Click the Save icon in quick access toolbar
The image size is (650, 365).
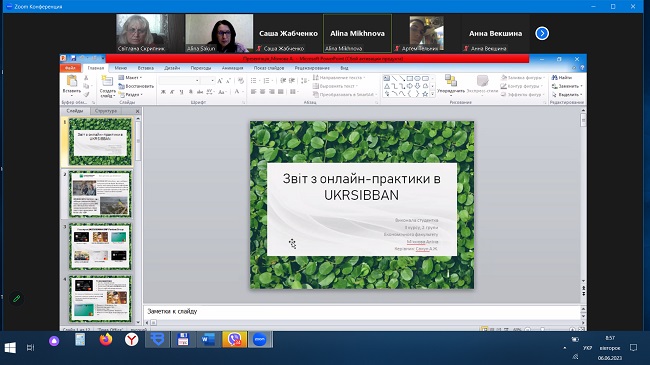tap(73, 58)
